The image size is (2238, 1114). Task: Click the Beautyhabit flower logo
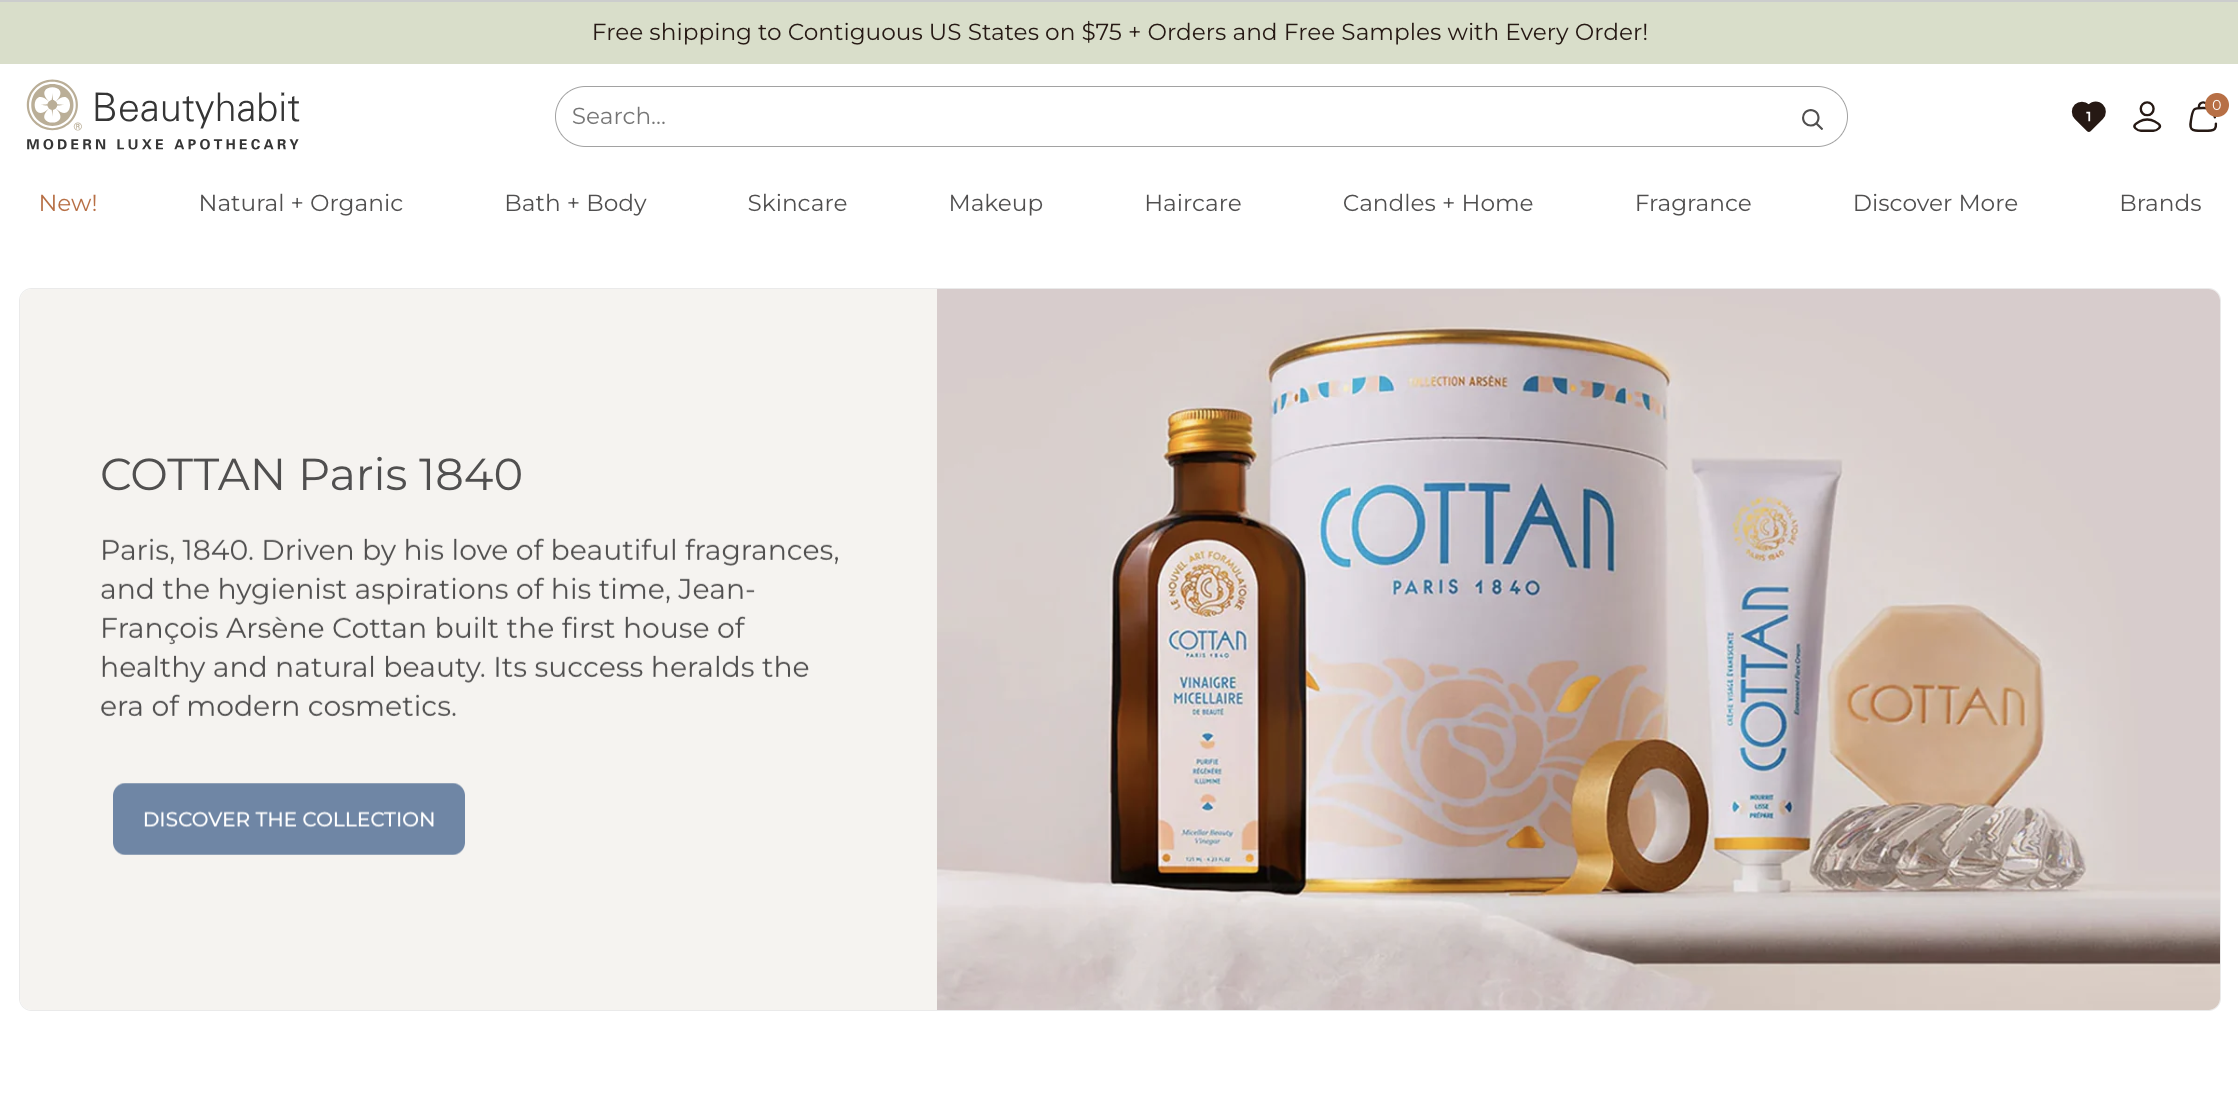[52, 105]
